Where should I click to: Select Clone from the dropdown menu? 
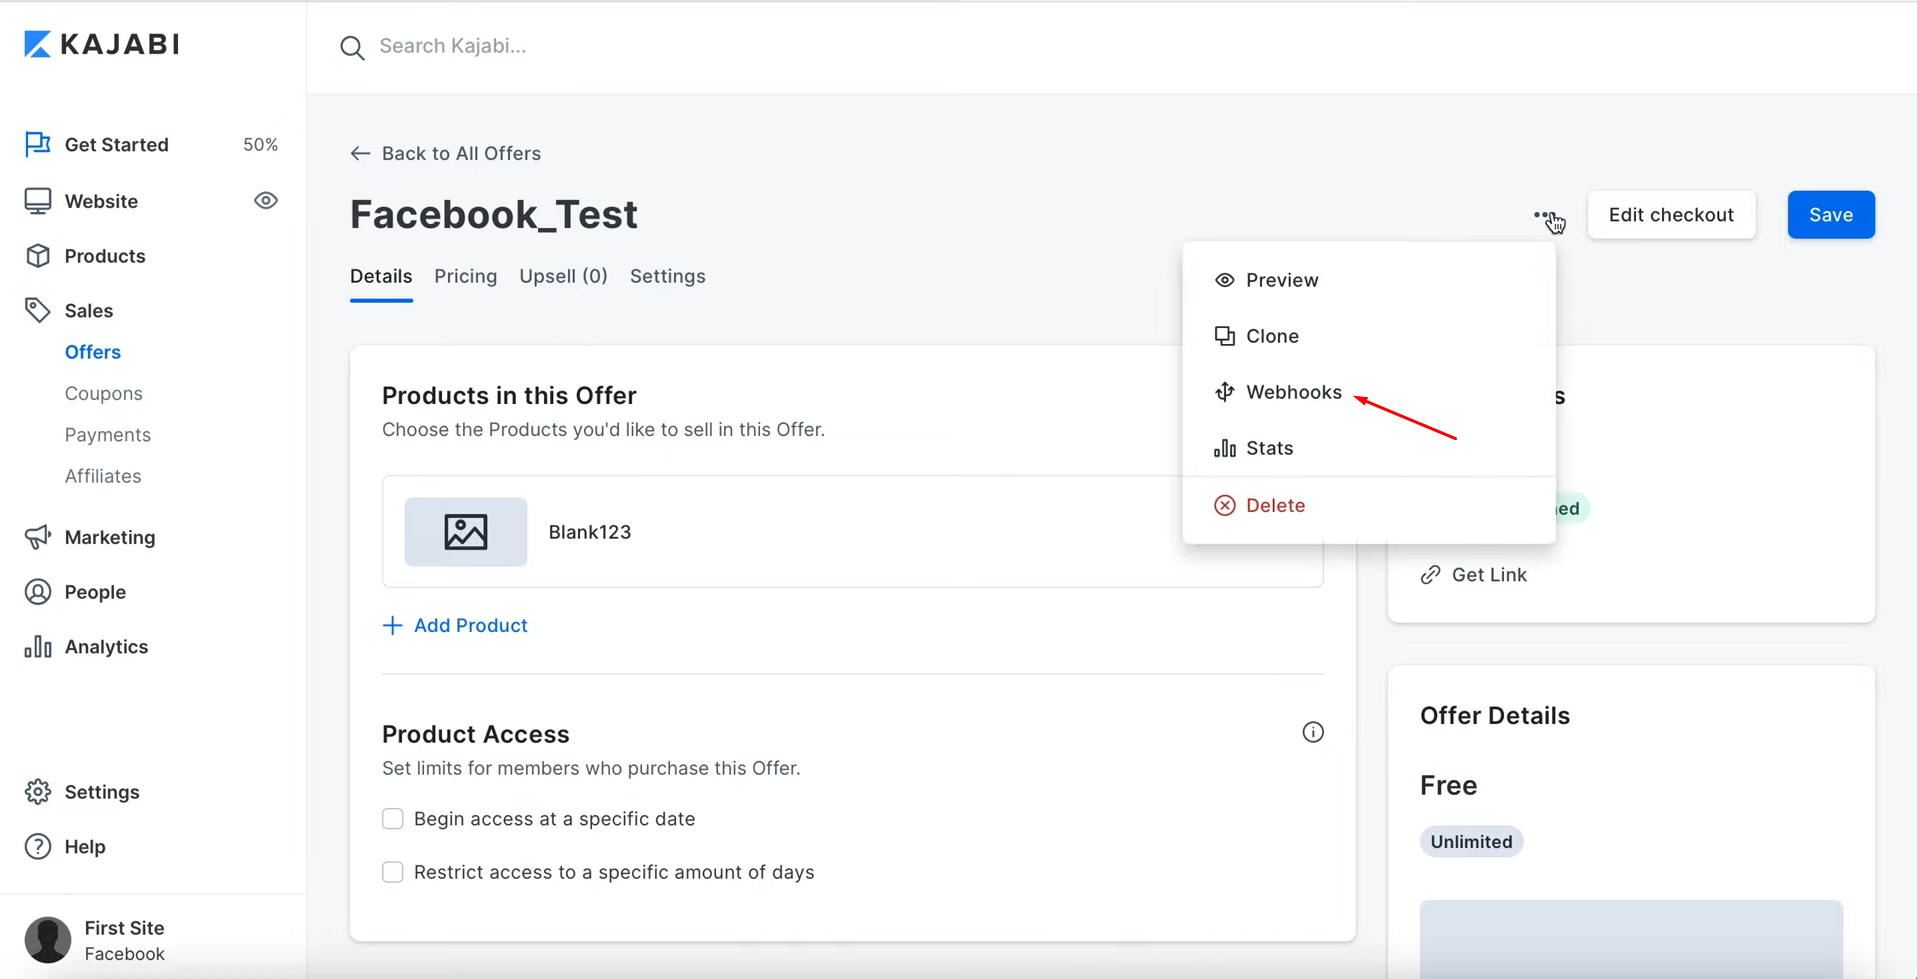(1369, 336)
